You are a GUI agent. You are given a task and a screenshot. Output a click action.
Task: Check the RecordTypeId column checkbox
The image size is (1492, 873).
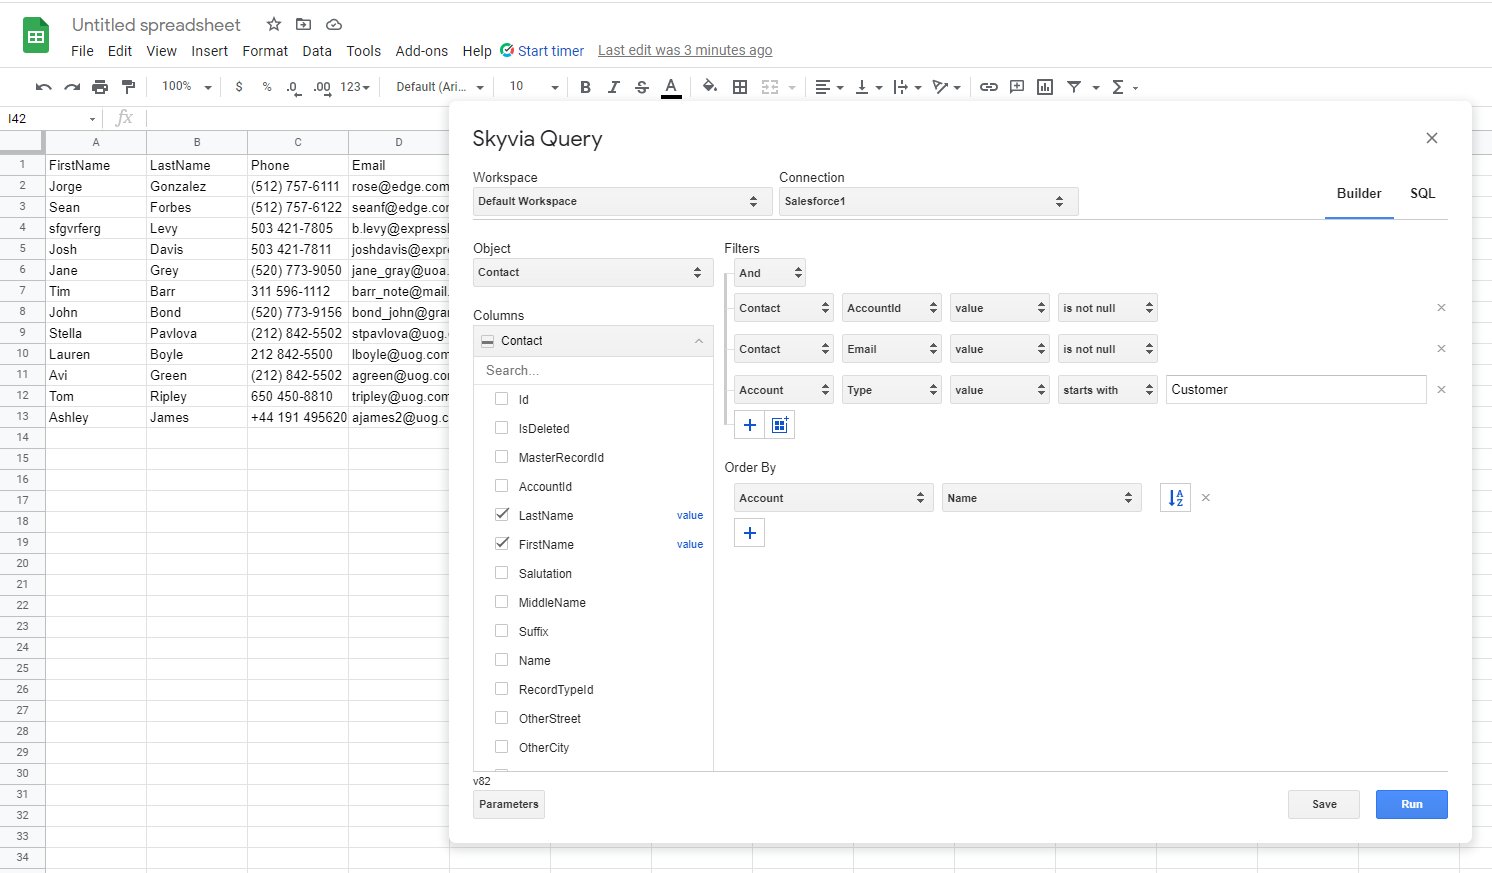(x=502, y=689)
